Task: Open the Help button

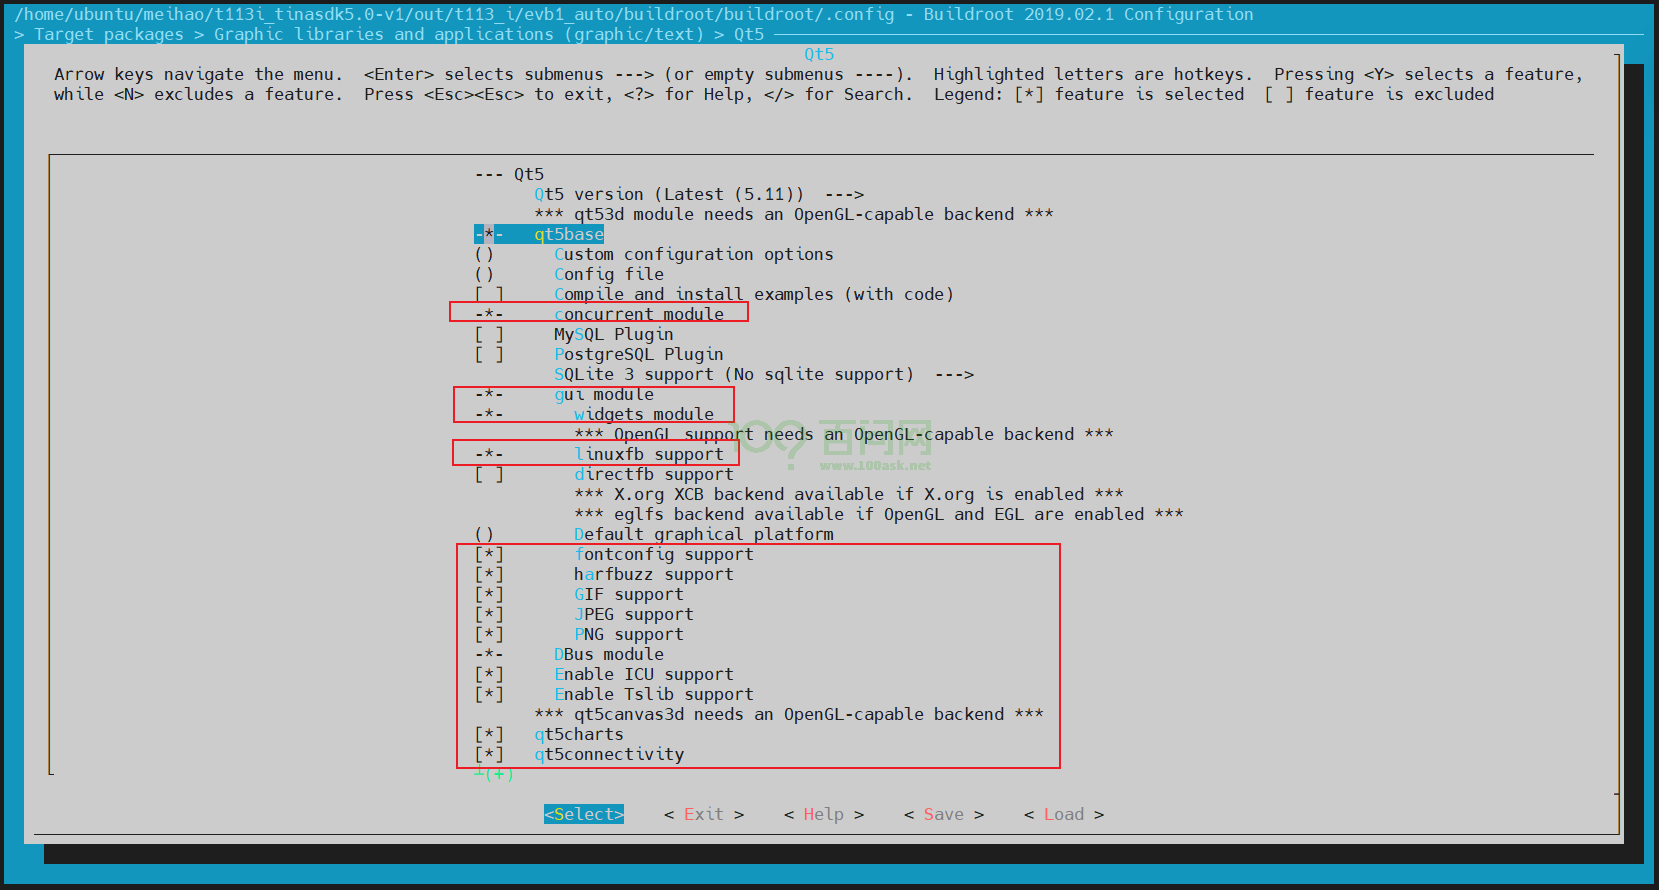Action: 823,814
